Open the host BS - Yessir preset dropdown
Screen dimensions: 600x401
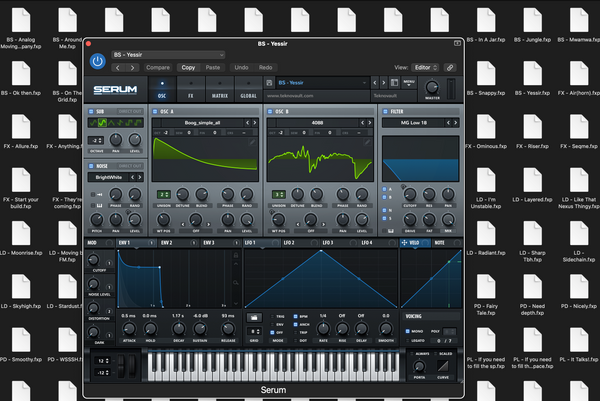168,55
